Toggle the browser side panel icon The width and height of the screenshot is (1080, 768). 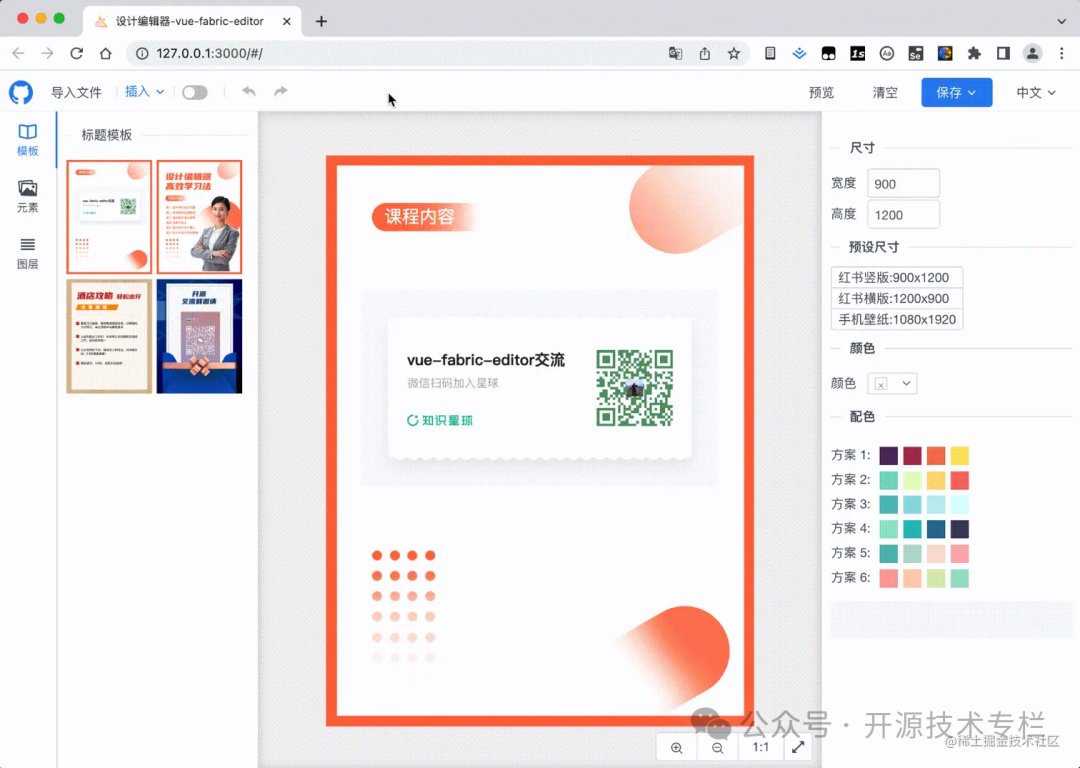click(x=1003, y=53)
